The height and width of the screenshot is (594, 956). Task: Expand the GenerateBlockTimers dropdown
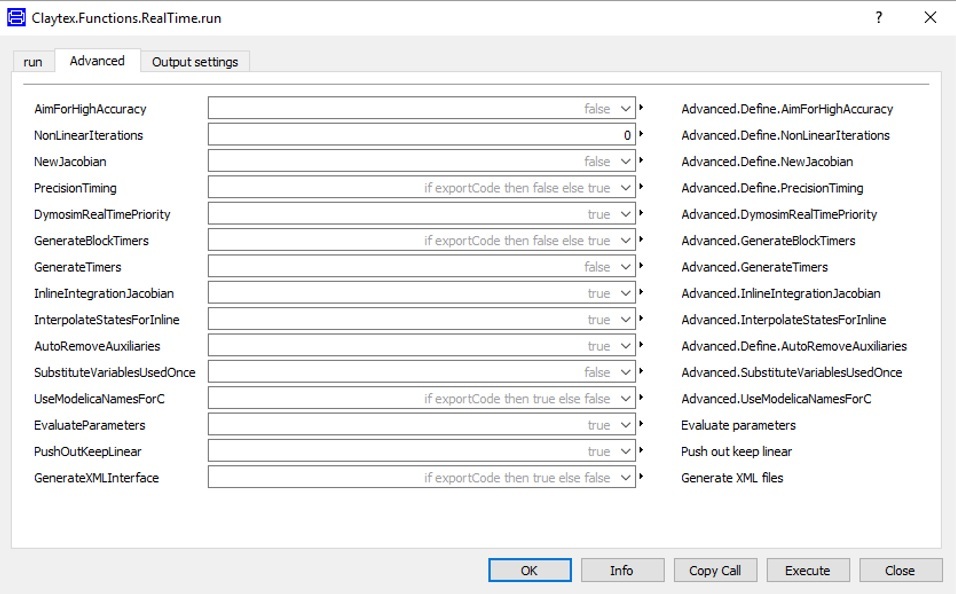click(x=626, y=240)
